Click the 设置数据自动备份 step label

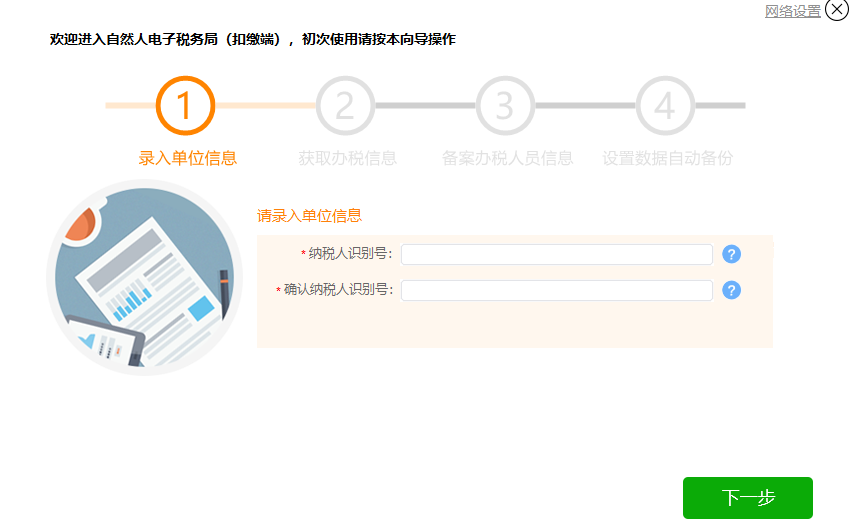[x=667, y=158]
